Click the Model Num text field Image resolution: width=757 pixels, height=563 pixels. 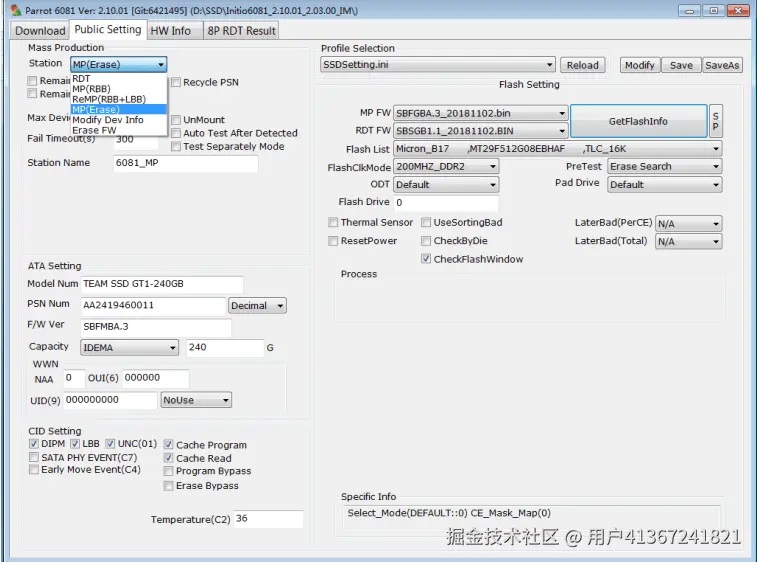[x=162, y=284]
